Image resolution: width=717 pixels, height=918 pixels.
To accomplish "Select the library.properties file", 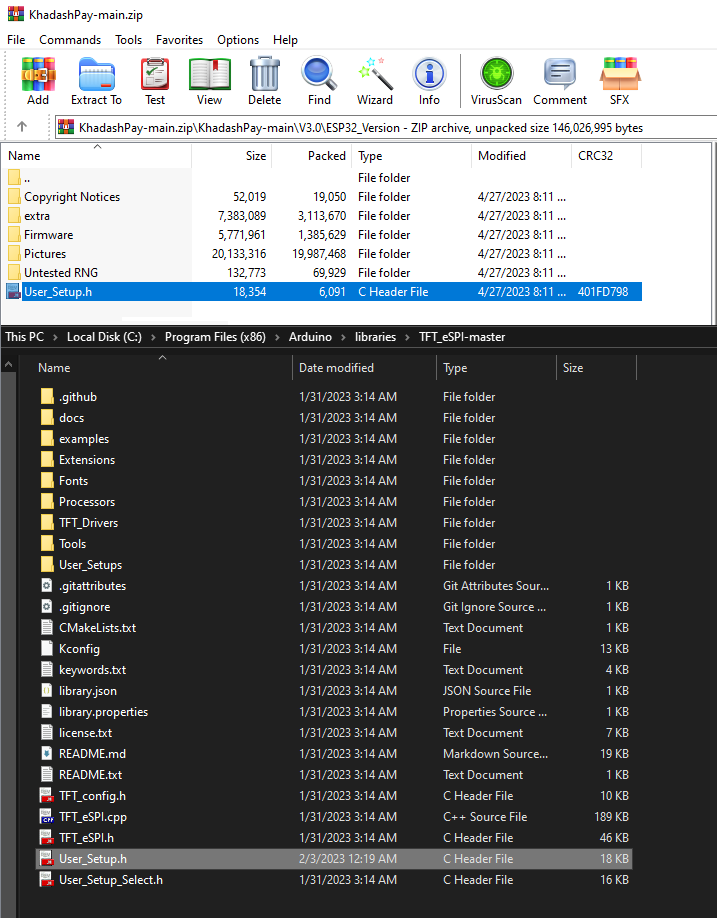I will coord(334,711).
